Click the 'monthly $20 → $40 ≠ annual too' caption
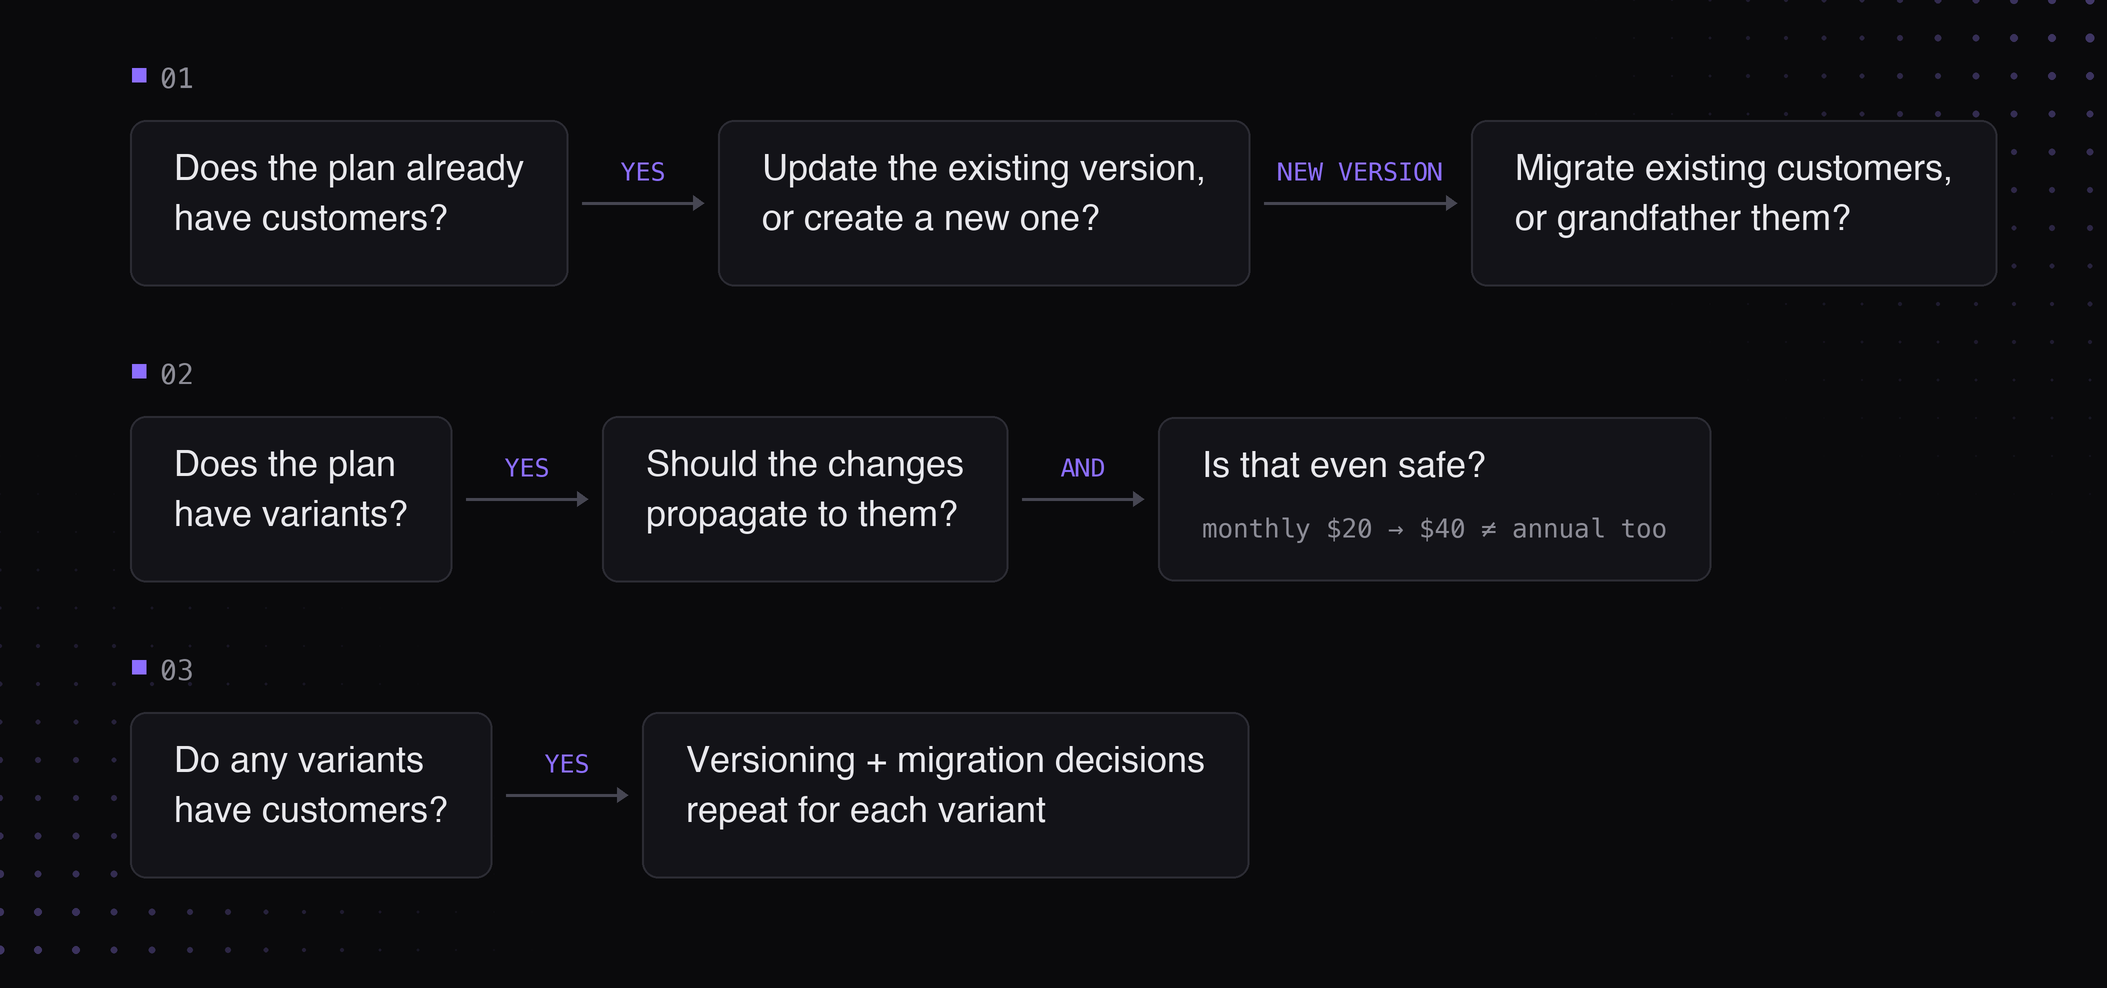This screenshot has width=2107, height=988. [1434, 529]
